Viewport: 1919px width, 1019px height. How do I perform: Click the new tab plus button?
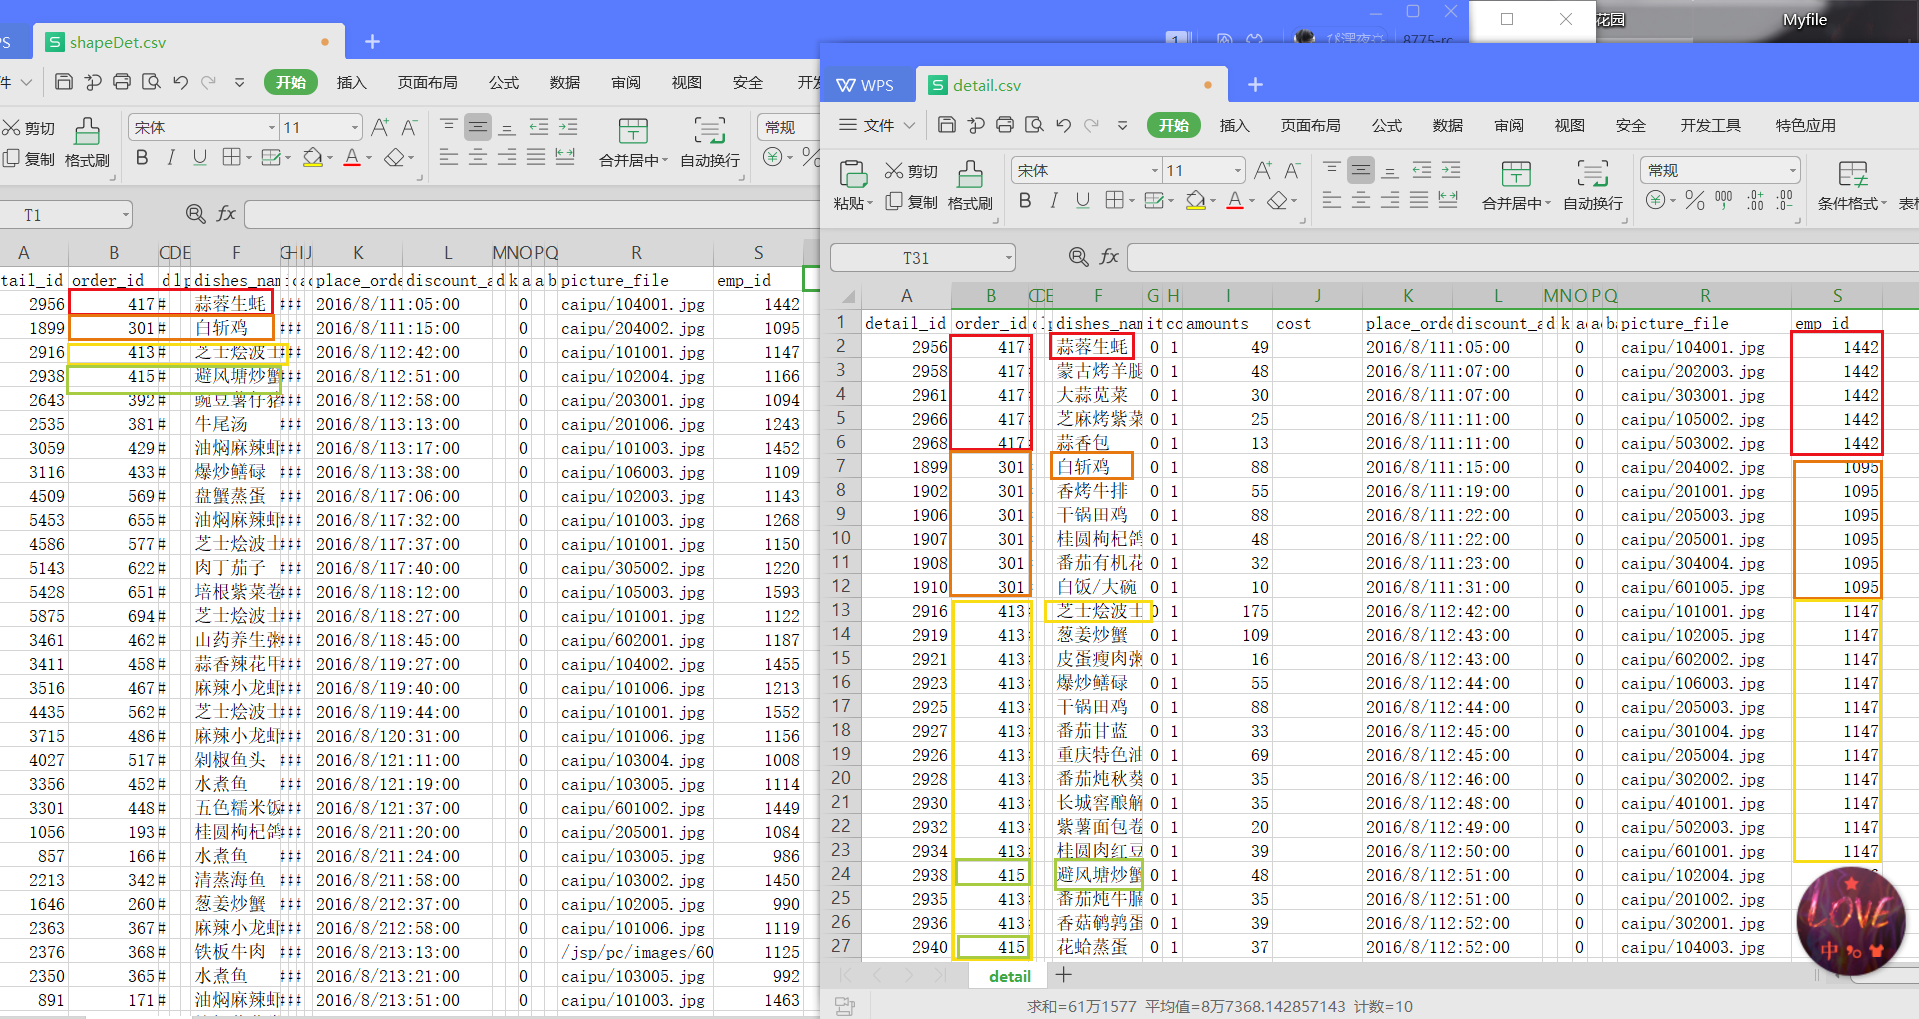(x=1255, y=84)
